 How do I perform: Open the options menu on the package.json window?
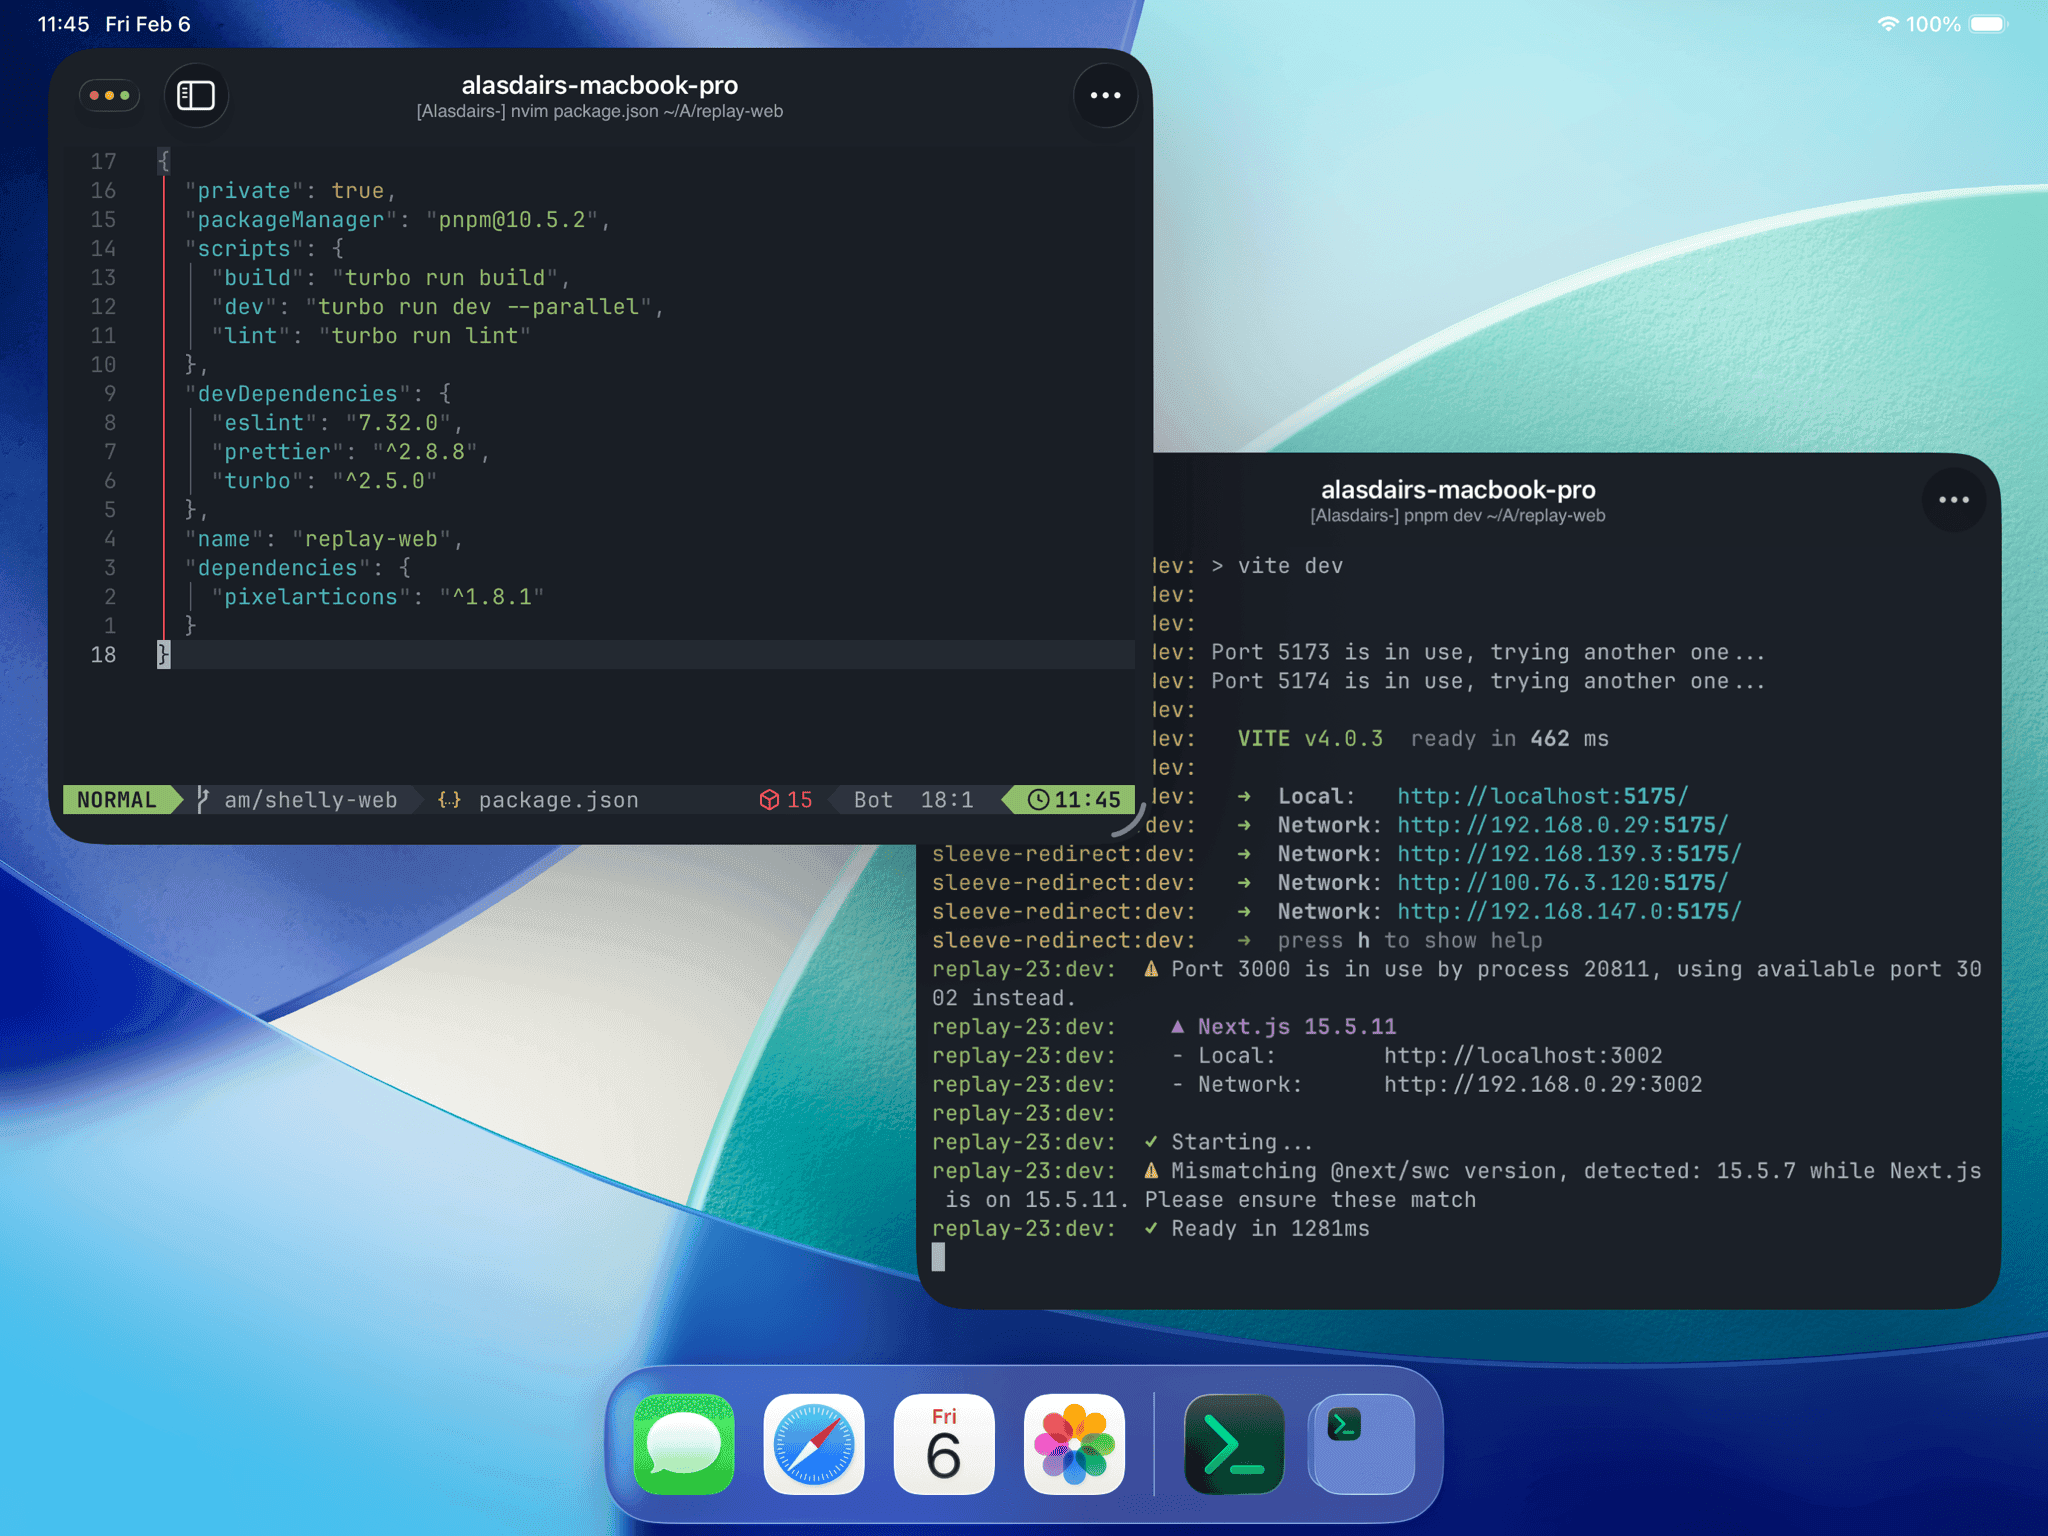click(x=1104, y=95)
